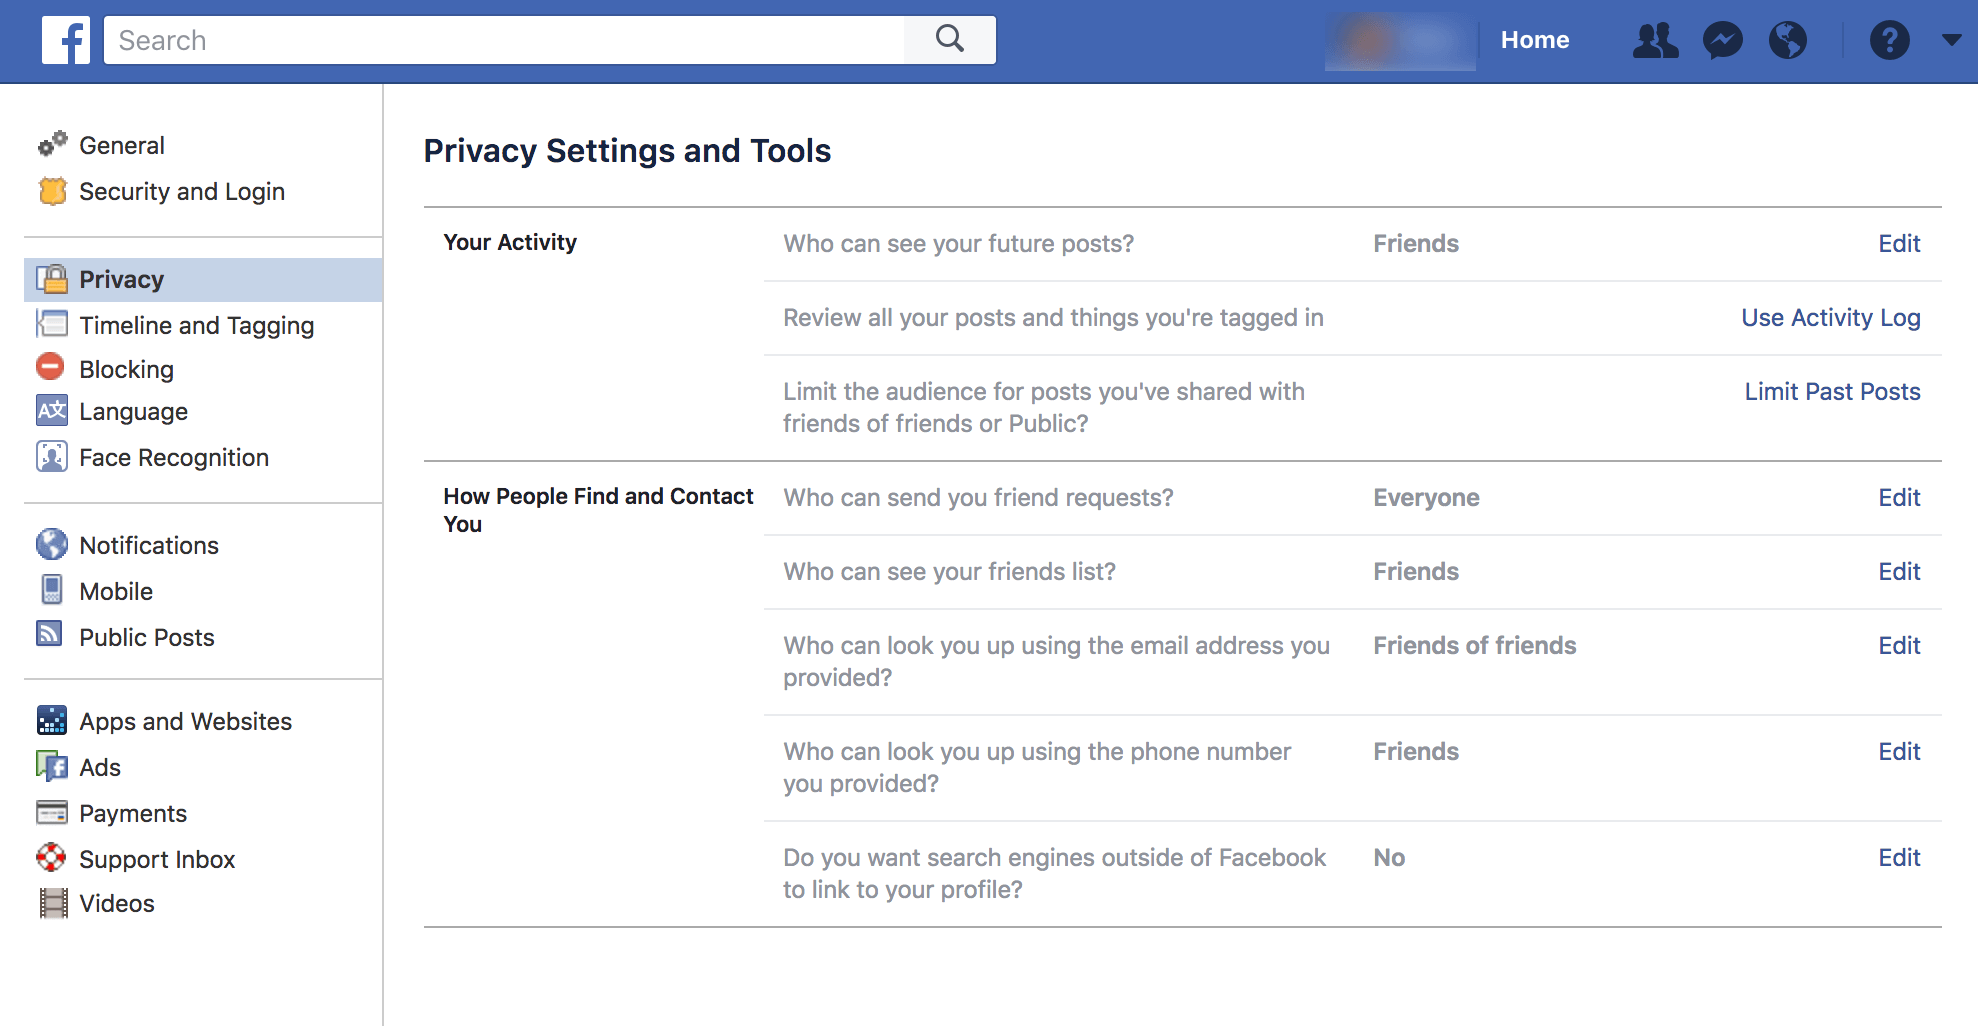1978x1026 pixels.
Task: Click the Support Inbox lifebuoy icon
Action: coord(51,858)
